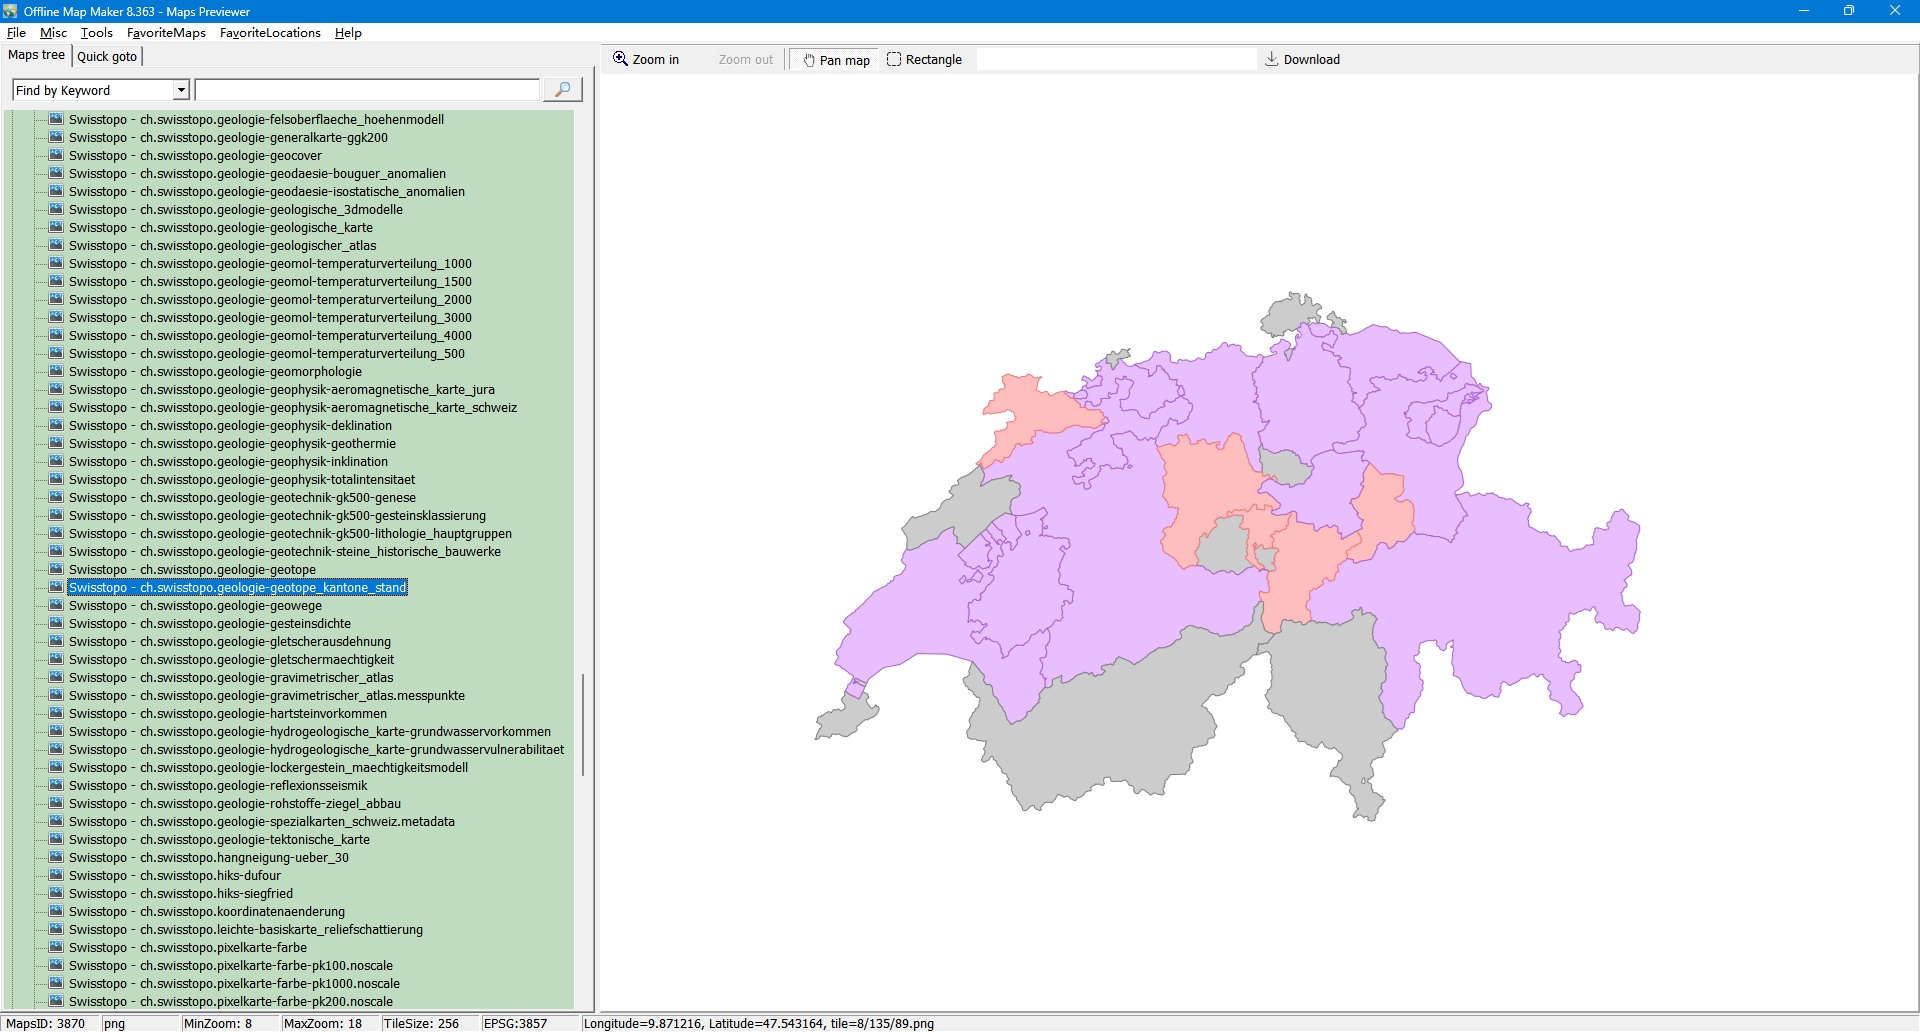
Task: Click the keyword search text field
Action: [367, 91]
